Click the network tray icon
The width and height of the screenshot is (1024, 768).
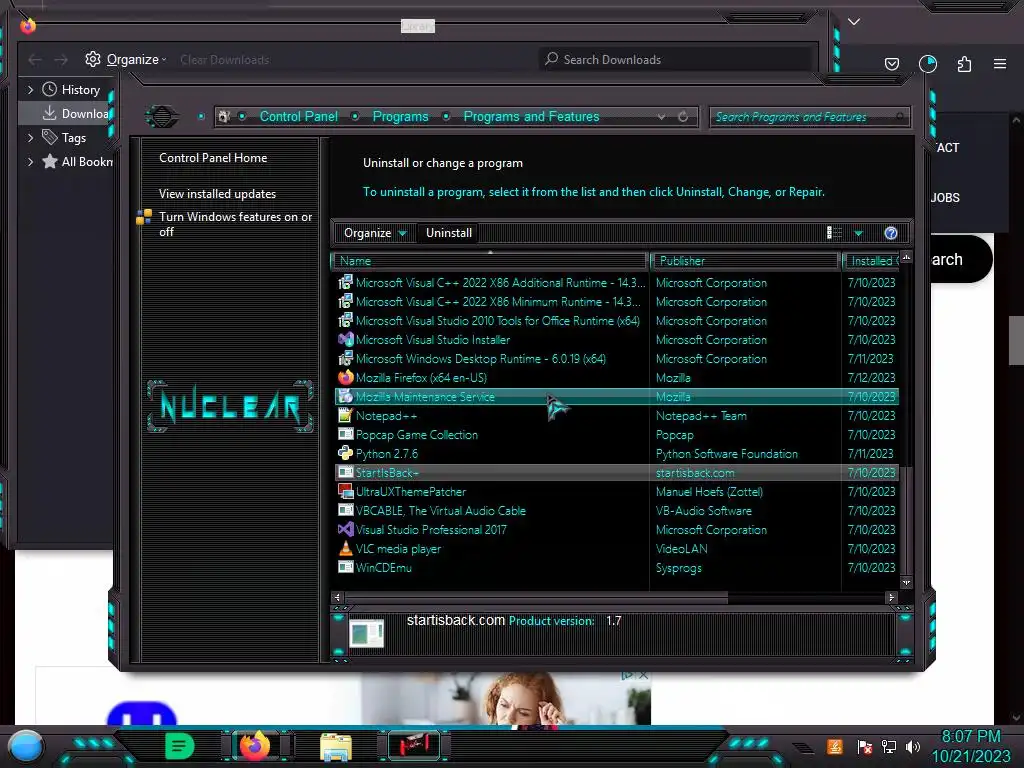[888, 746]
